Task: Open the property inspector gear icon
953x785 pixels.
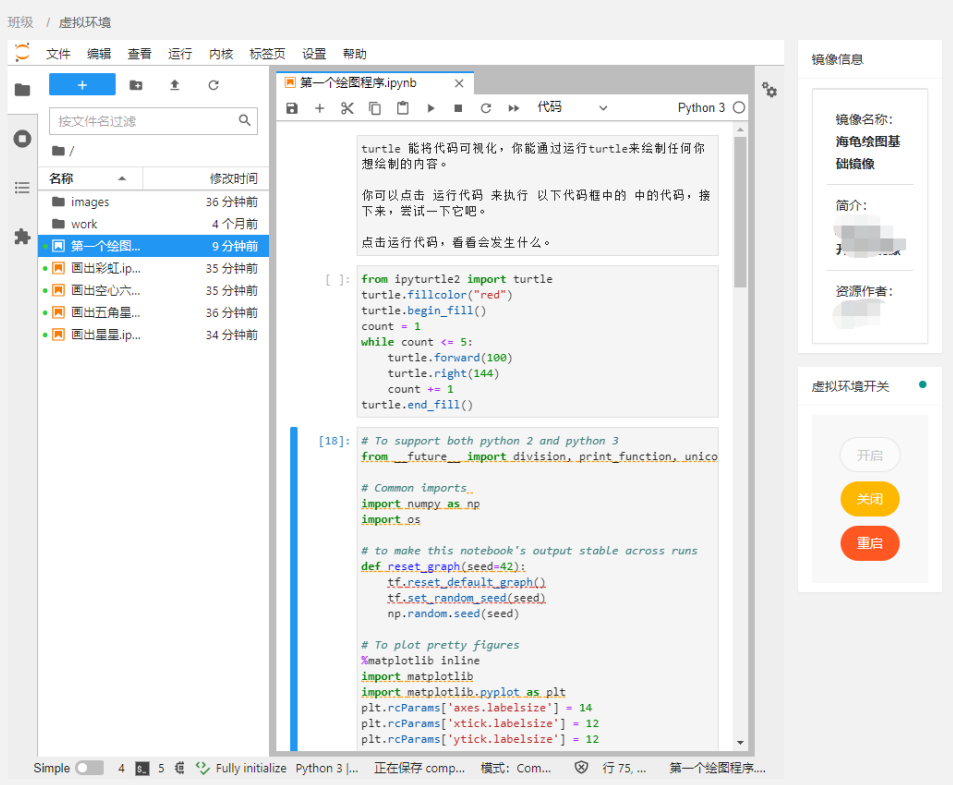Action: (x=769, y=90)
